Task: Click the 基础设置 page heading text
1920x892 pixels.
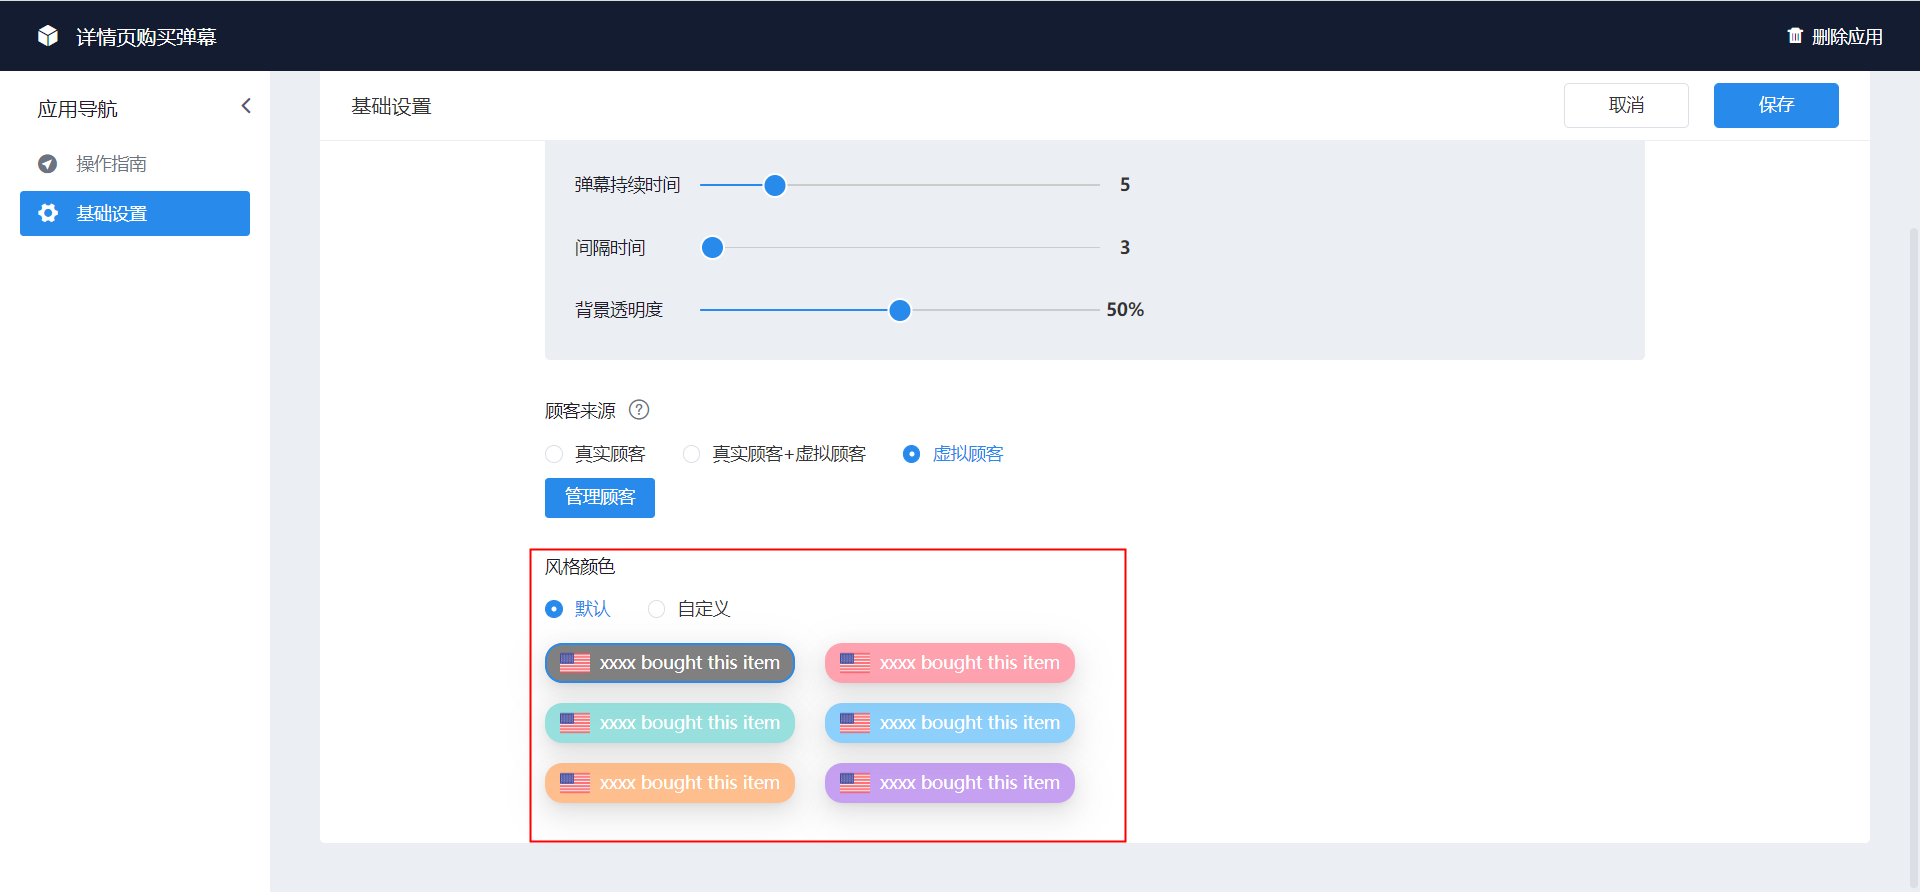Action: pyautogui.click(x=391, y=106)
